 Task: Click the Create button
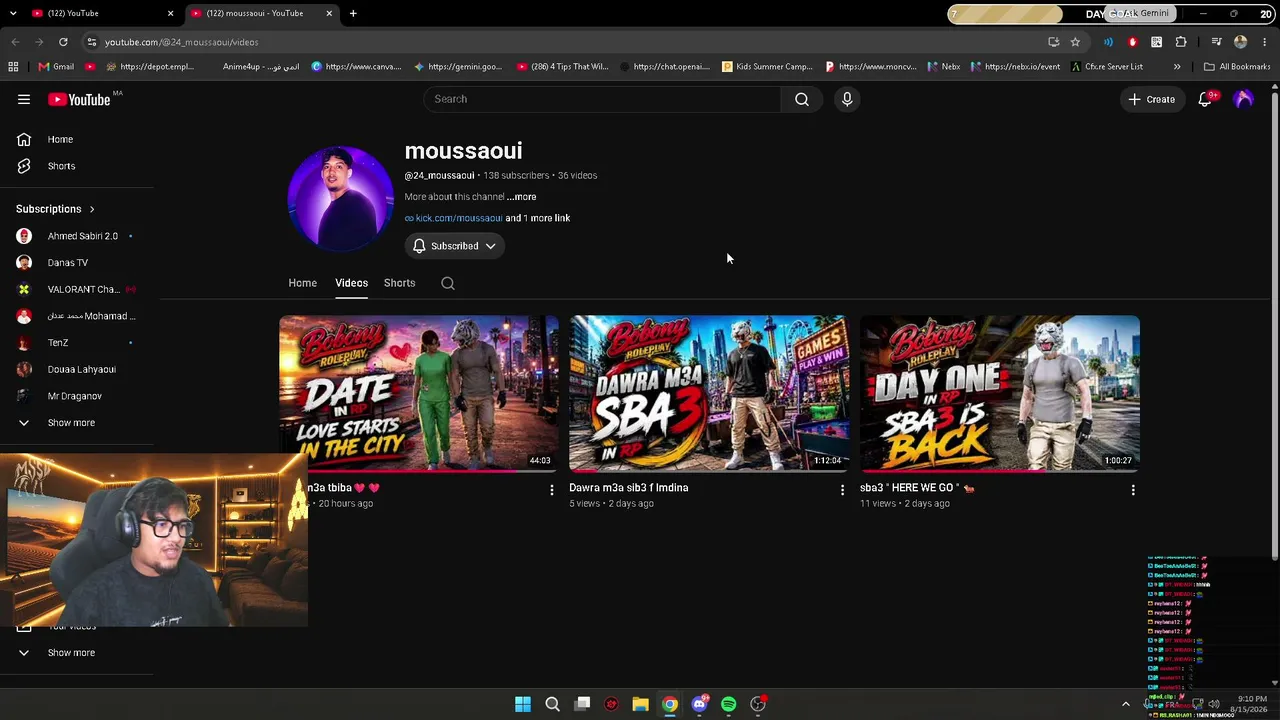1152,99
